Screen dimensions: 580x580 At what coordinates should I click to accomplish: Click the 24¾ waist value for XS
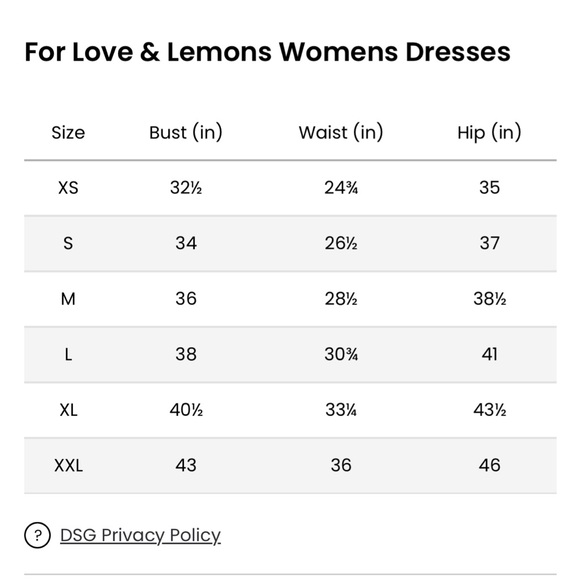click(341, 188)
